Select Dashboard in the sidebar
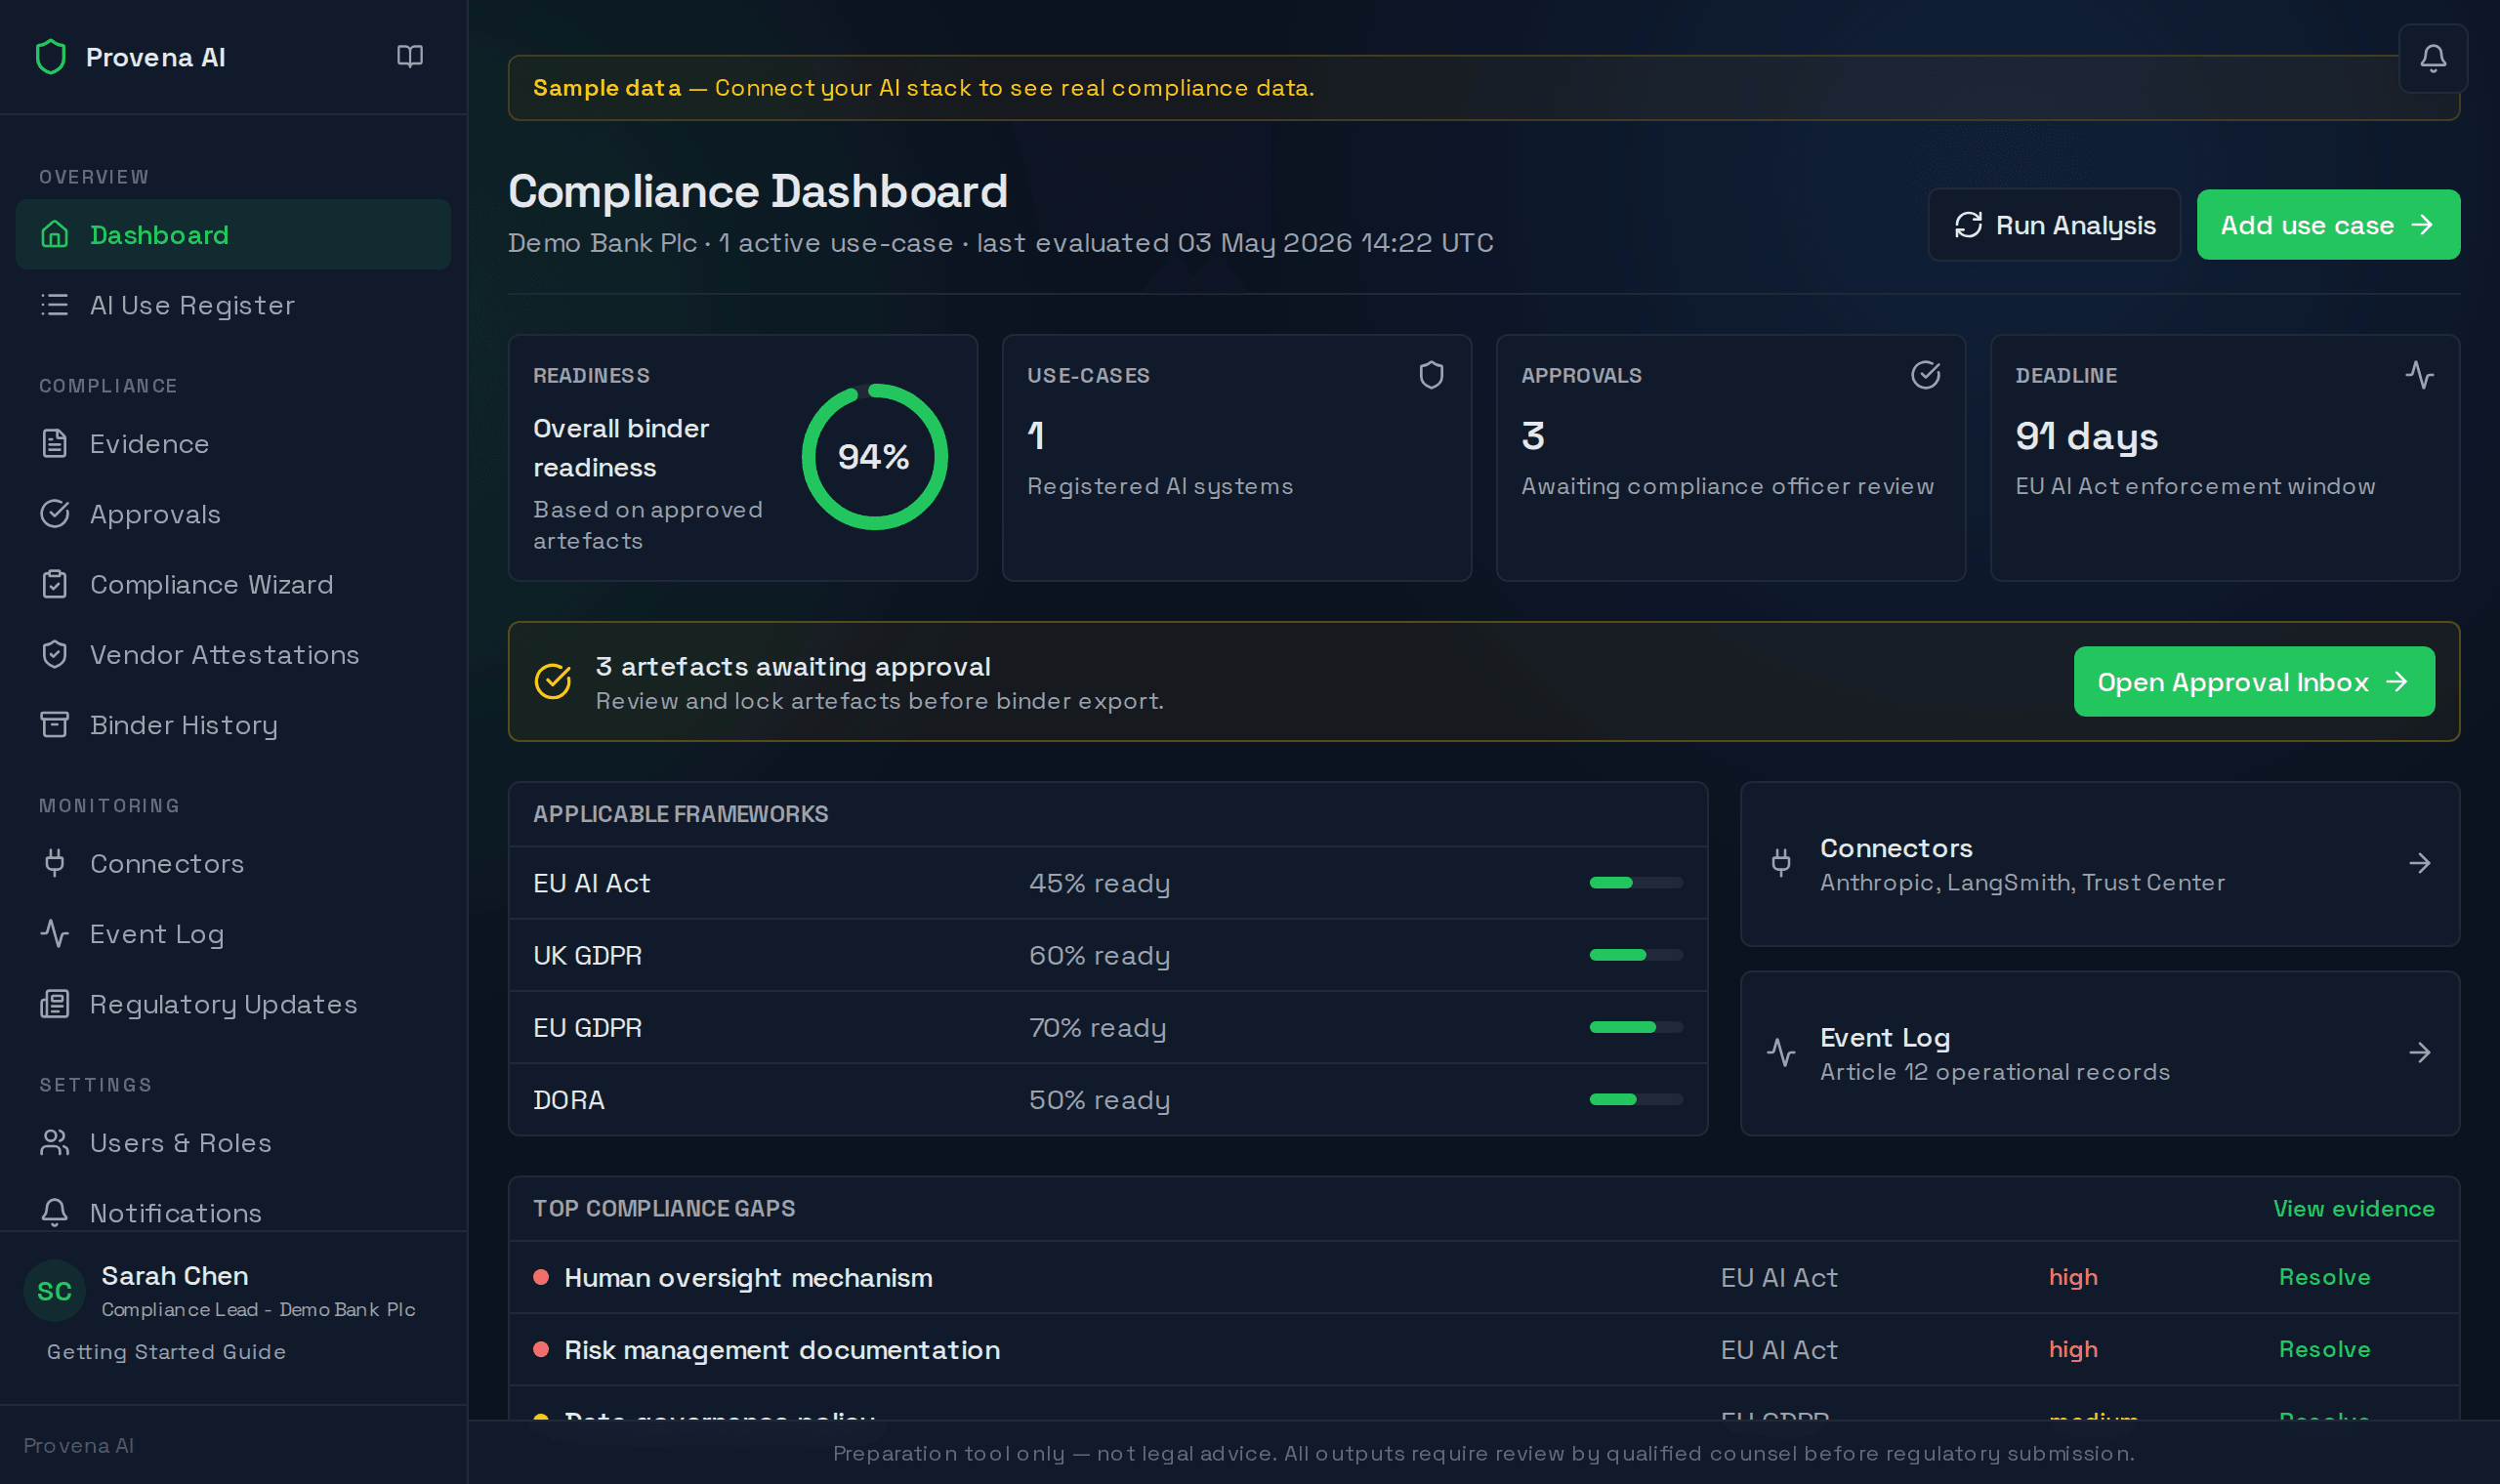This screenshot has height=1484, width=2500. (233, 234)
